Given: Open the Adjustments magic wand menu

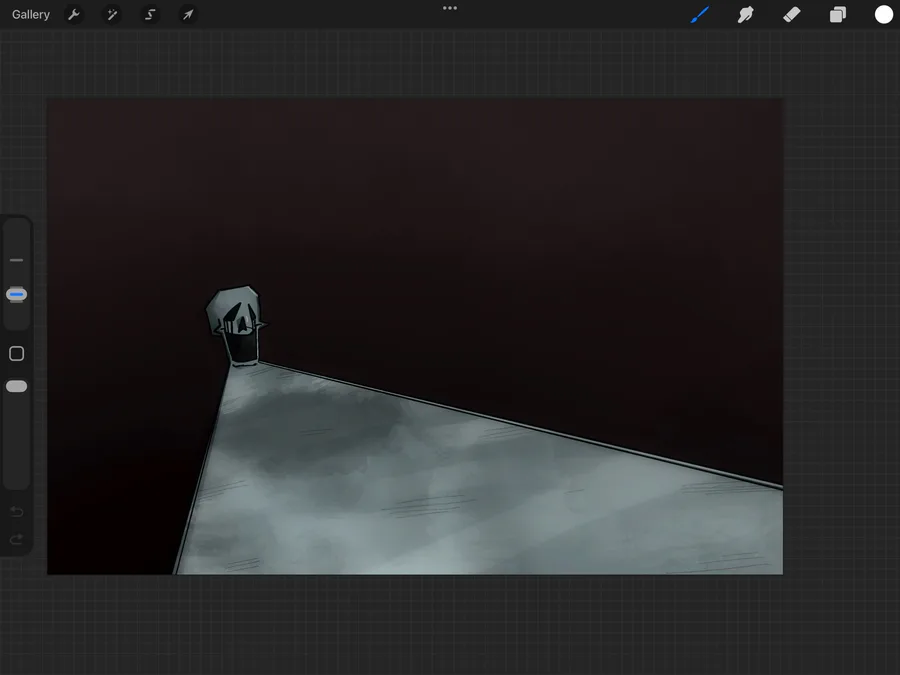Looking at the screenshot, I should pyautogui.click(x=112, y=14).
